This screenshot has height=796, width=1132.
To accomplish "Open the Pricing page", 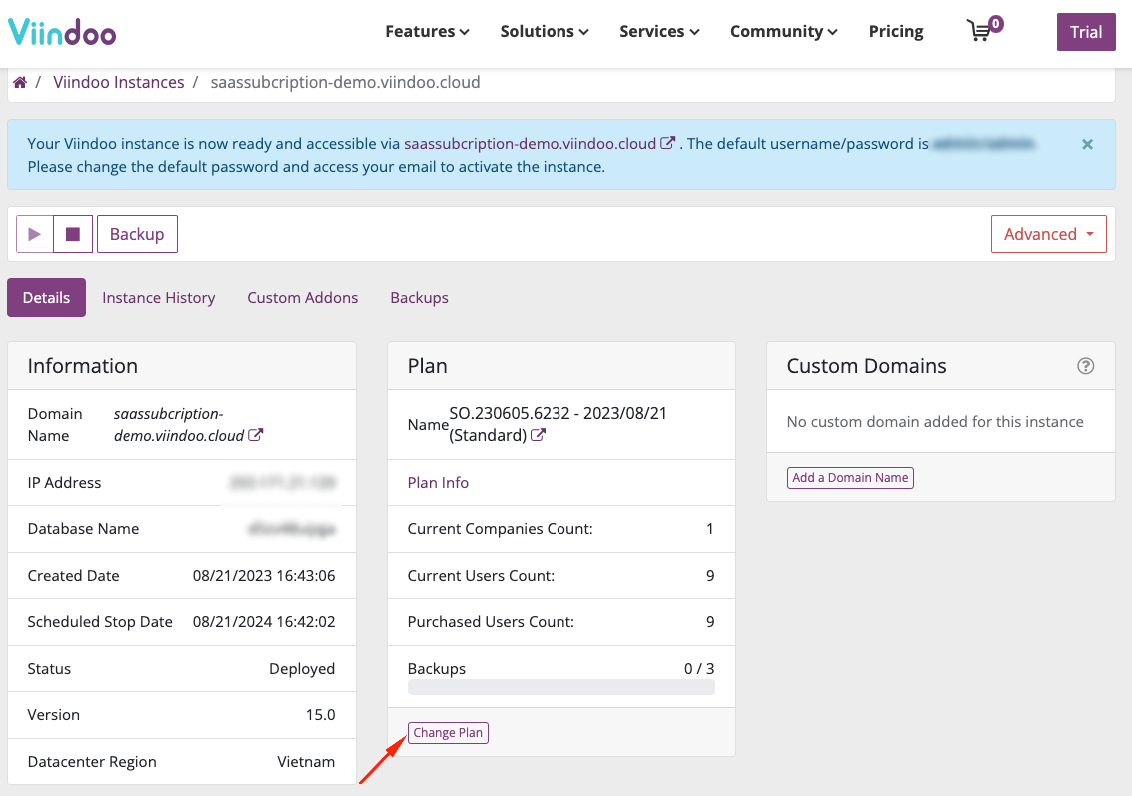I will click(x=896, y=32).
